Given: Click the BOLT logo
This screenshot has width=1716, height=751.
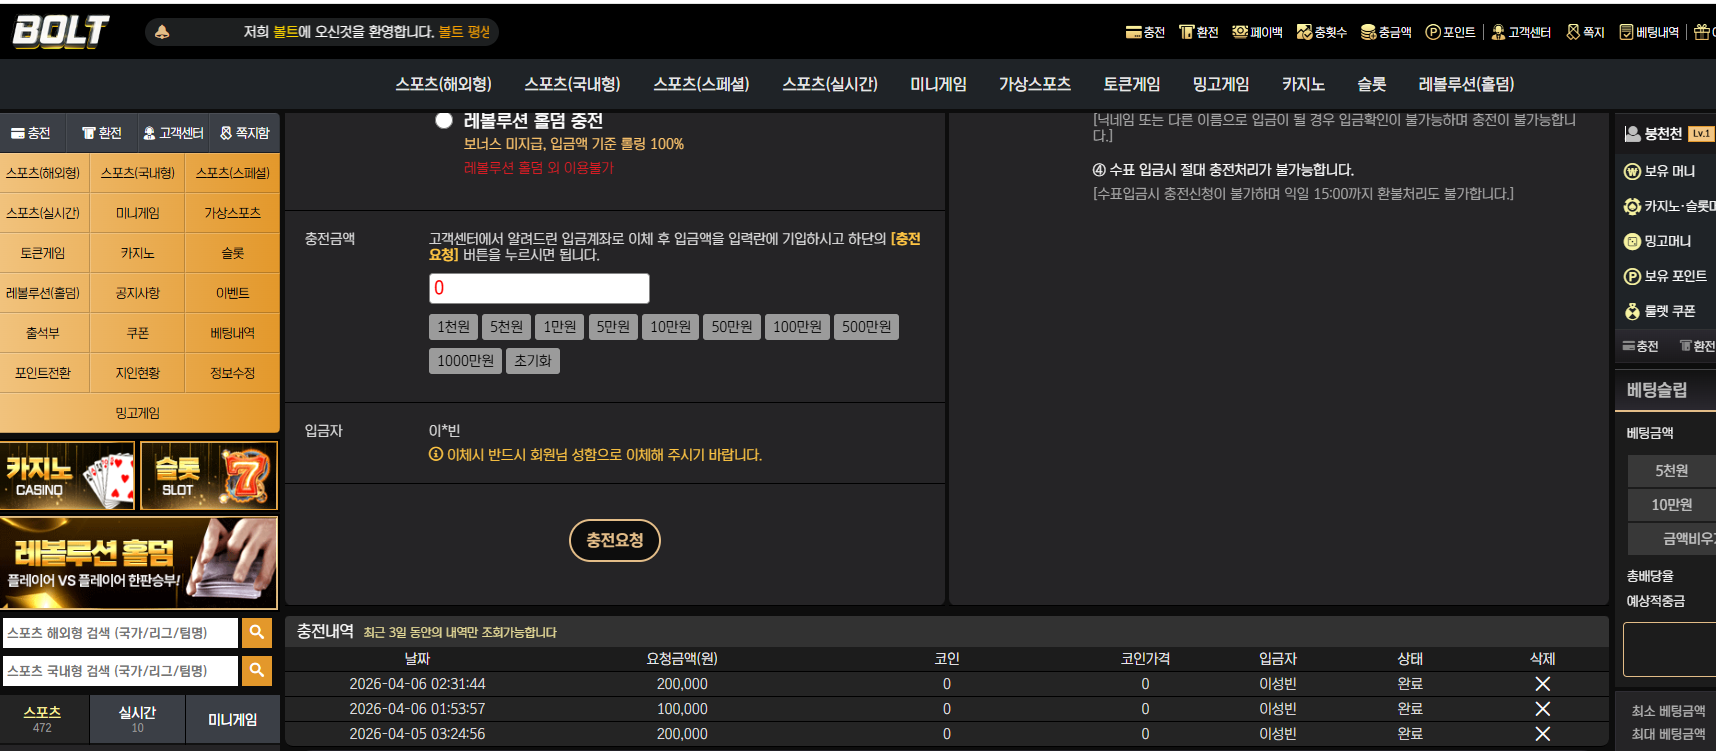Looking at the screenshot, I should click(x=60, y=31).
